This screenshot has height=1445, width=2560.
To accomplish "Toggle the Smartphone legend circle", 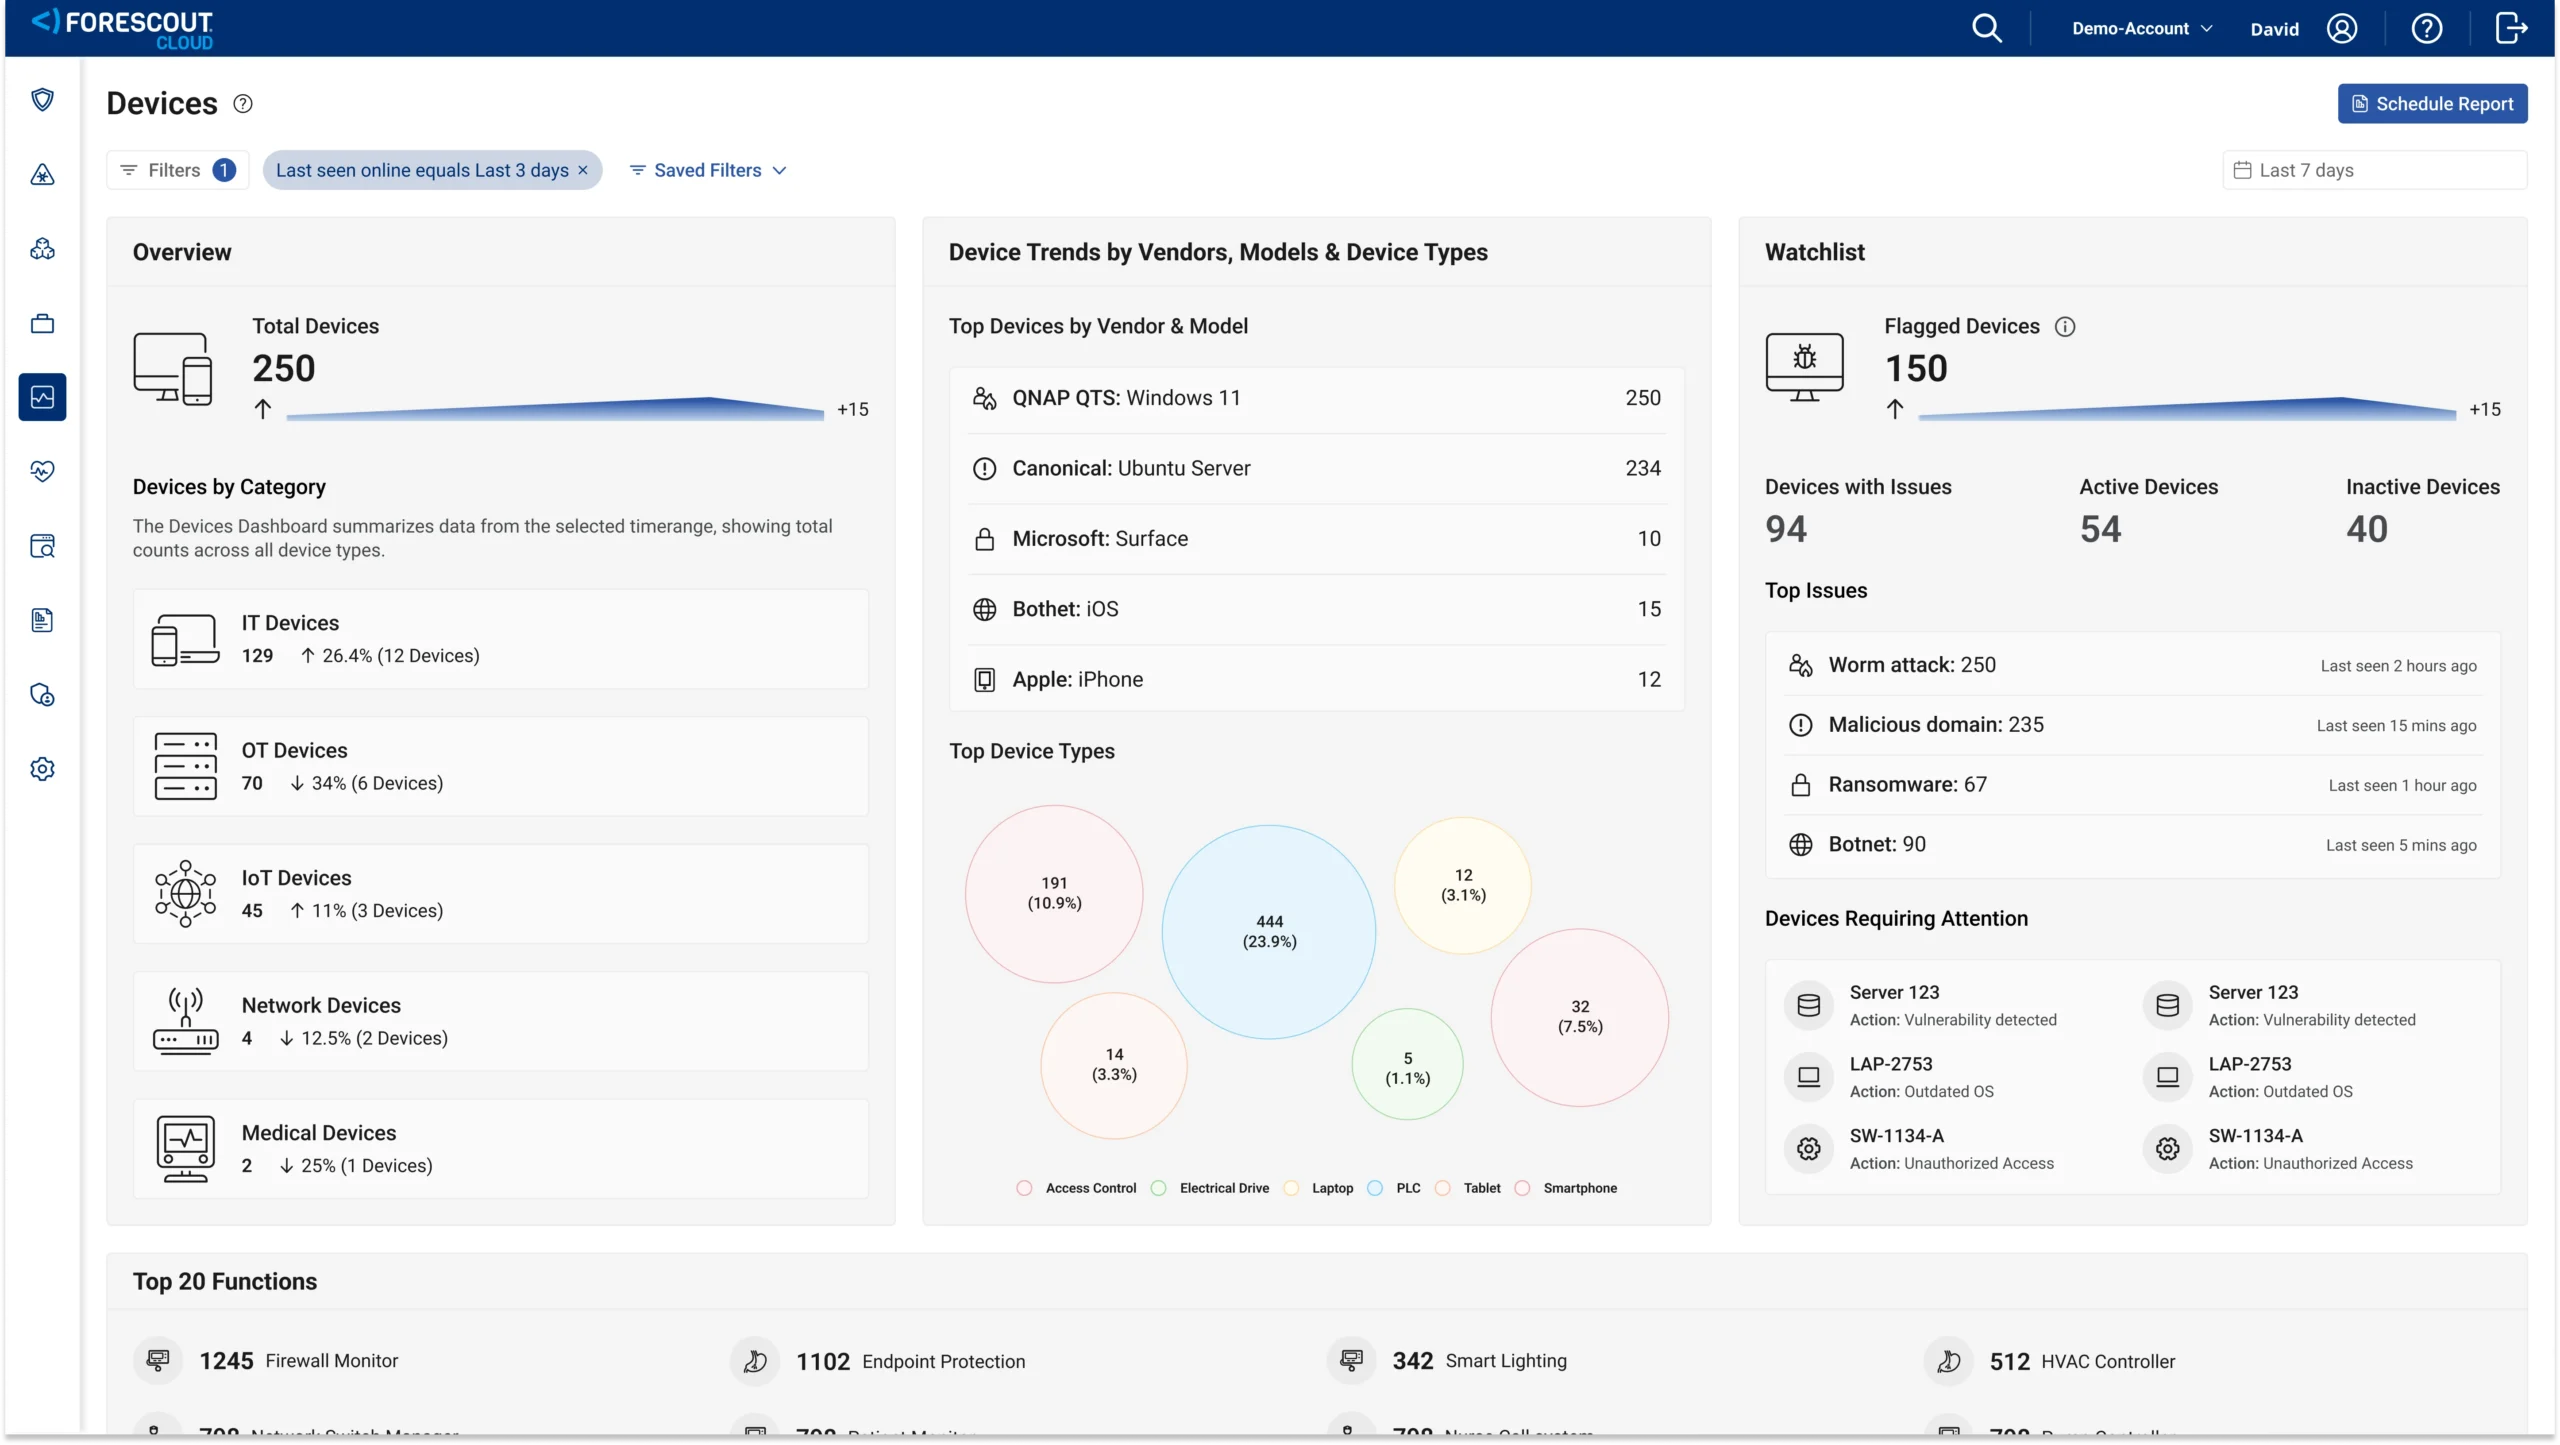I will 1522,1188.
